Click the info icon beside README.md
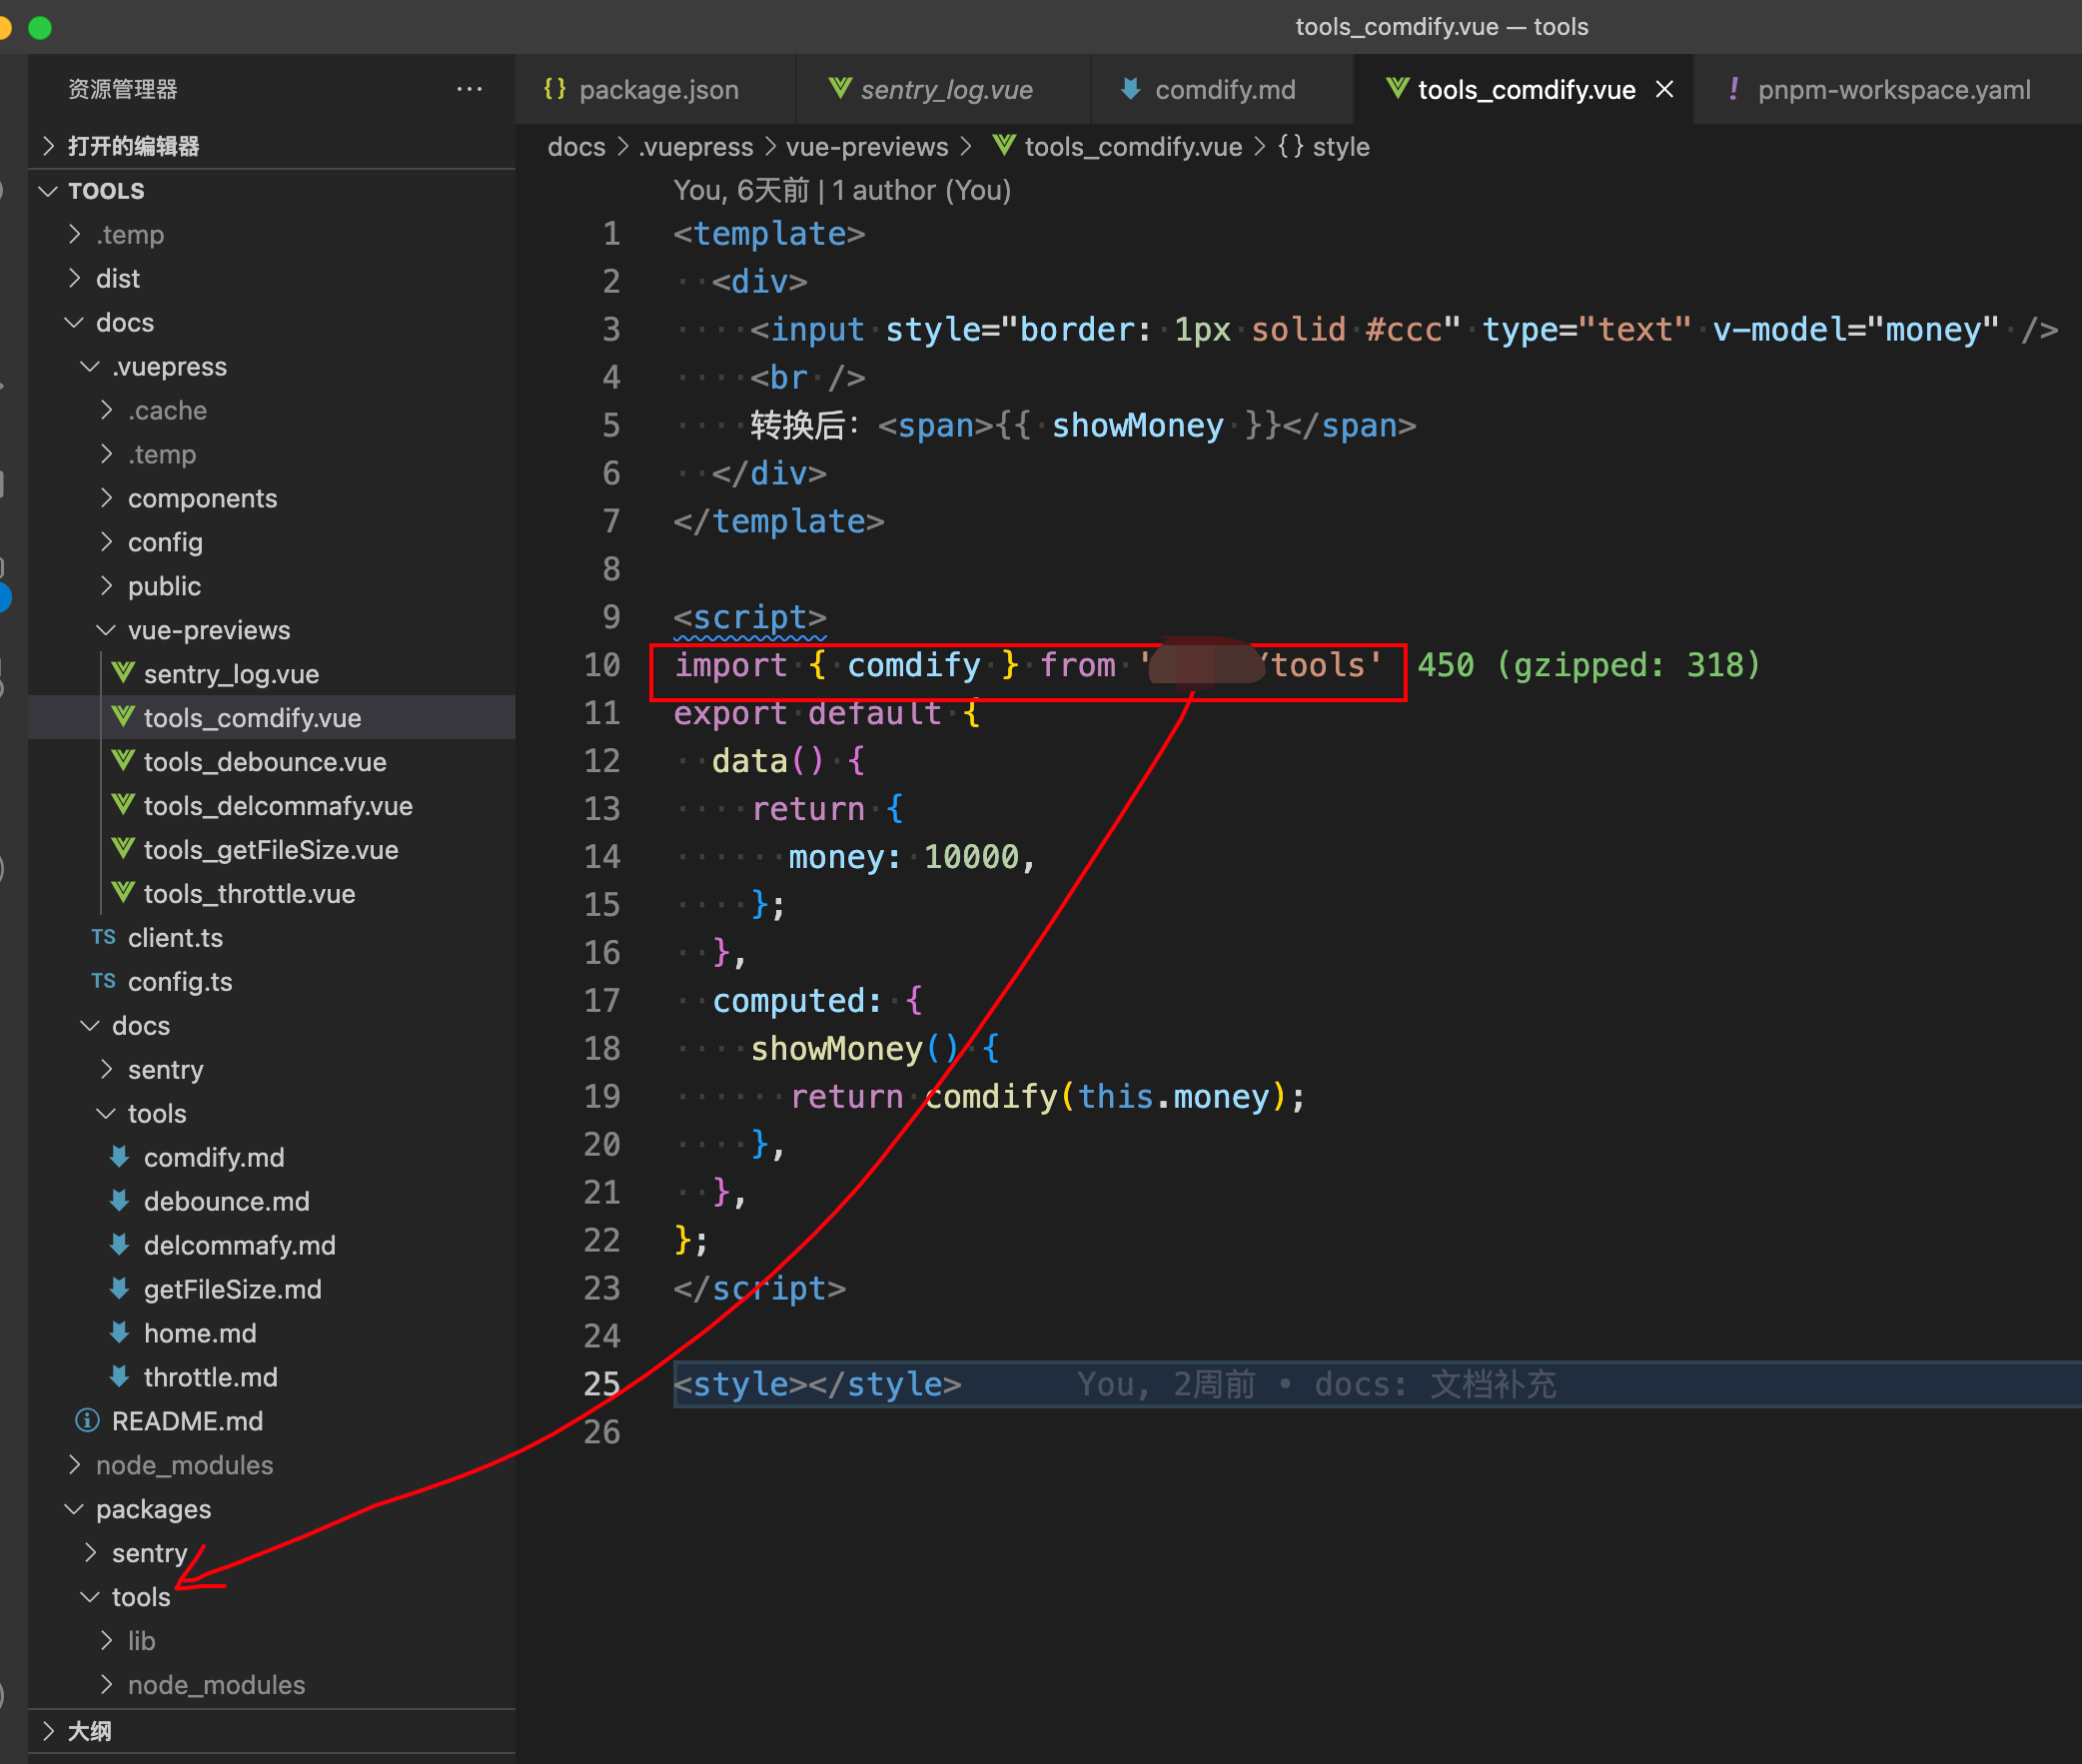Image resolution: width=2082 pixels, height=1764 pixels. click(88, 1420)
